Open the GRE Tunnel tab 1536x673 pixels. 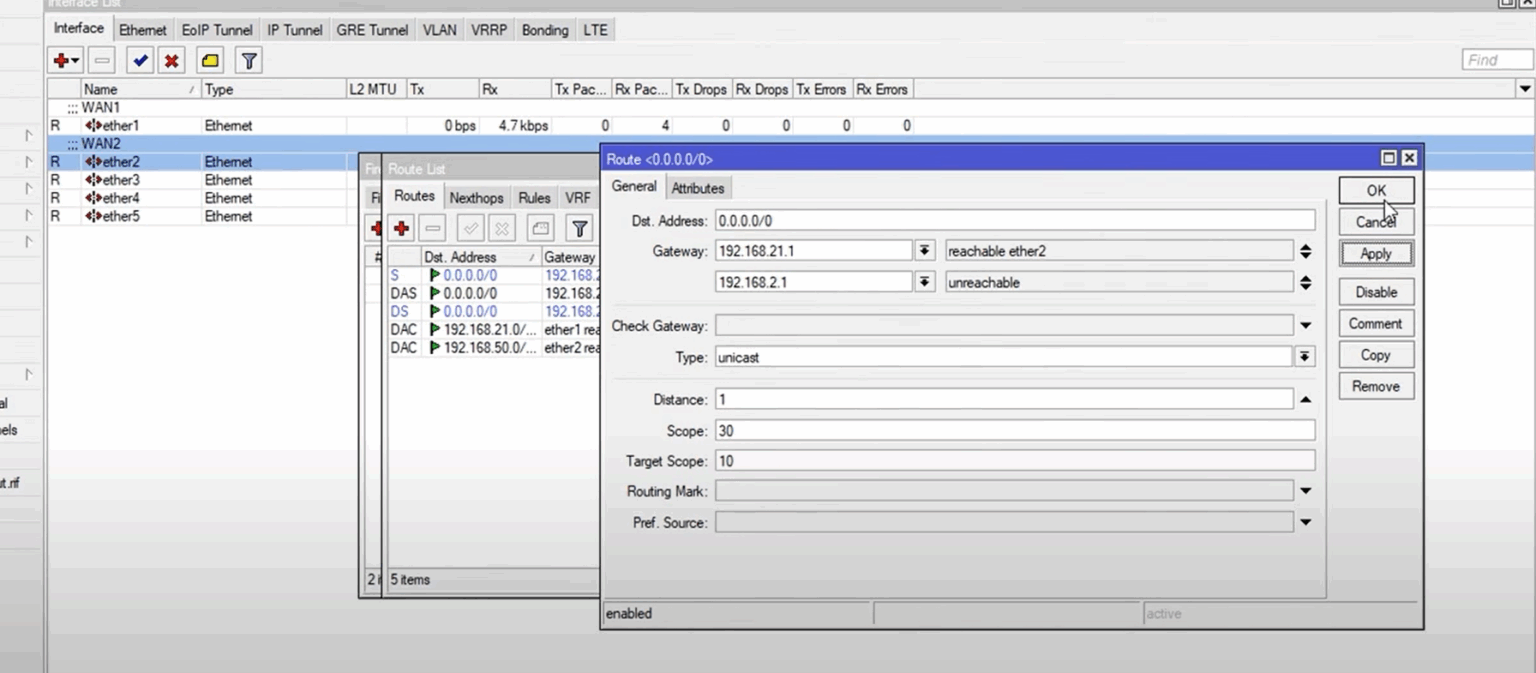(372, 30)
